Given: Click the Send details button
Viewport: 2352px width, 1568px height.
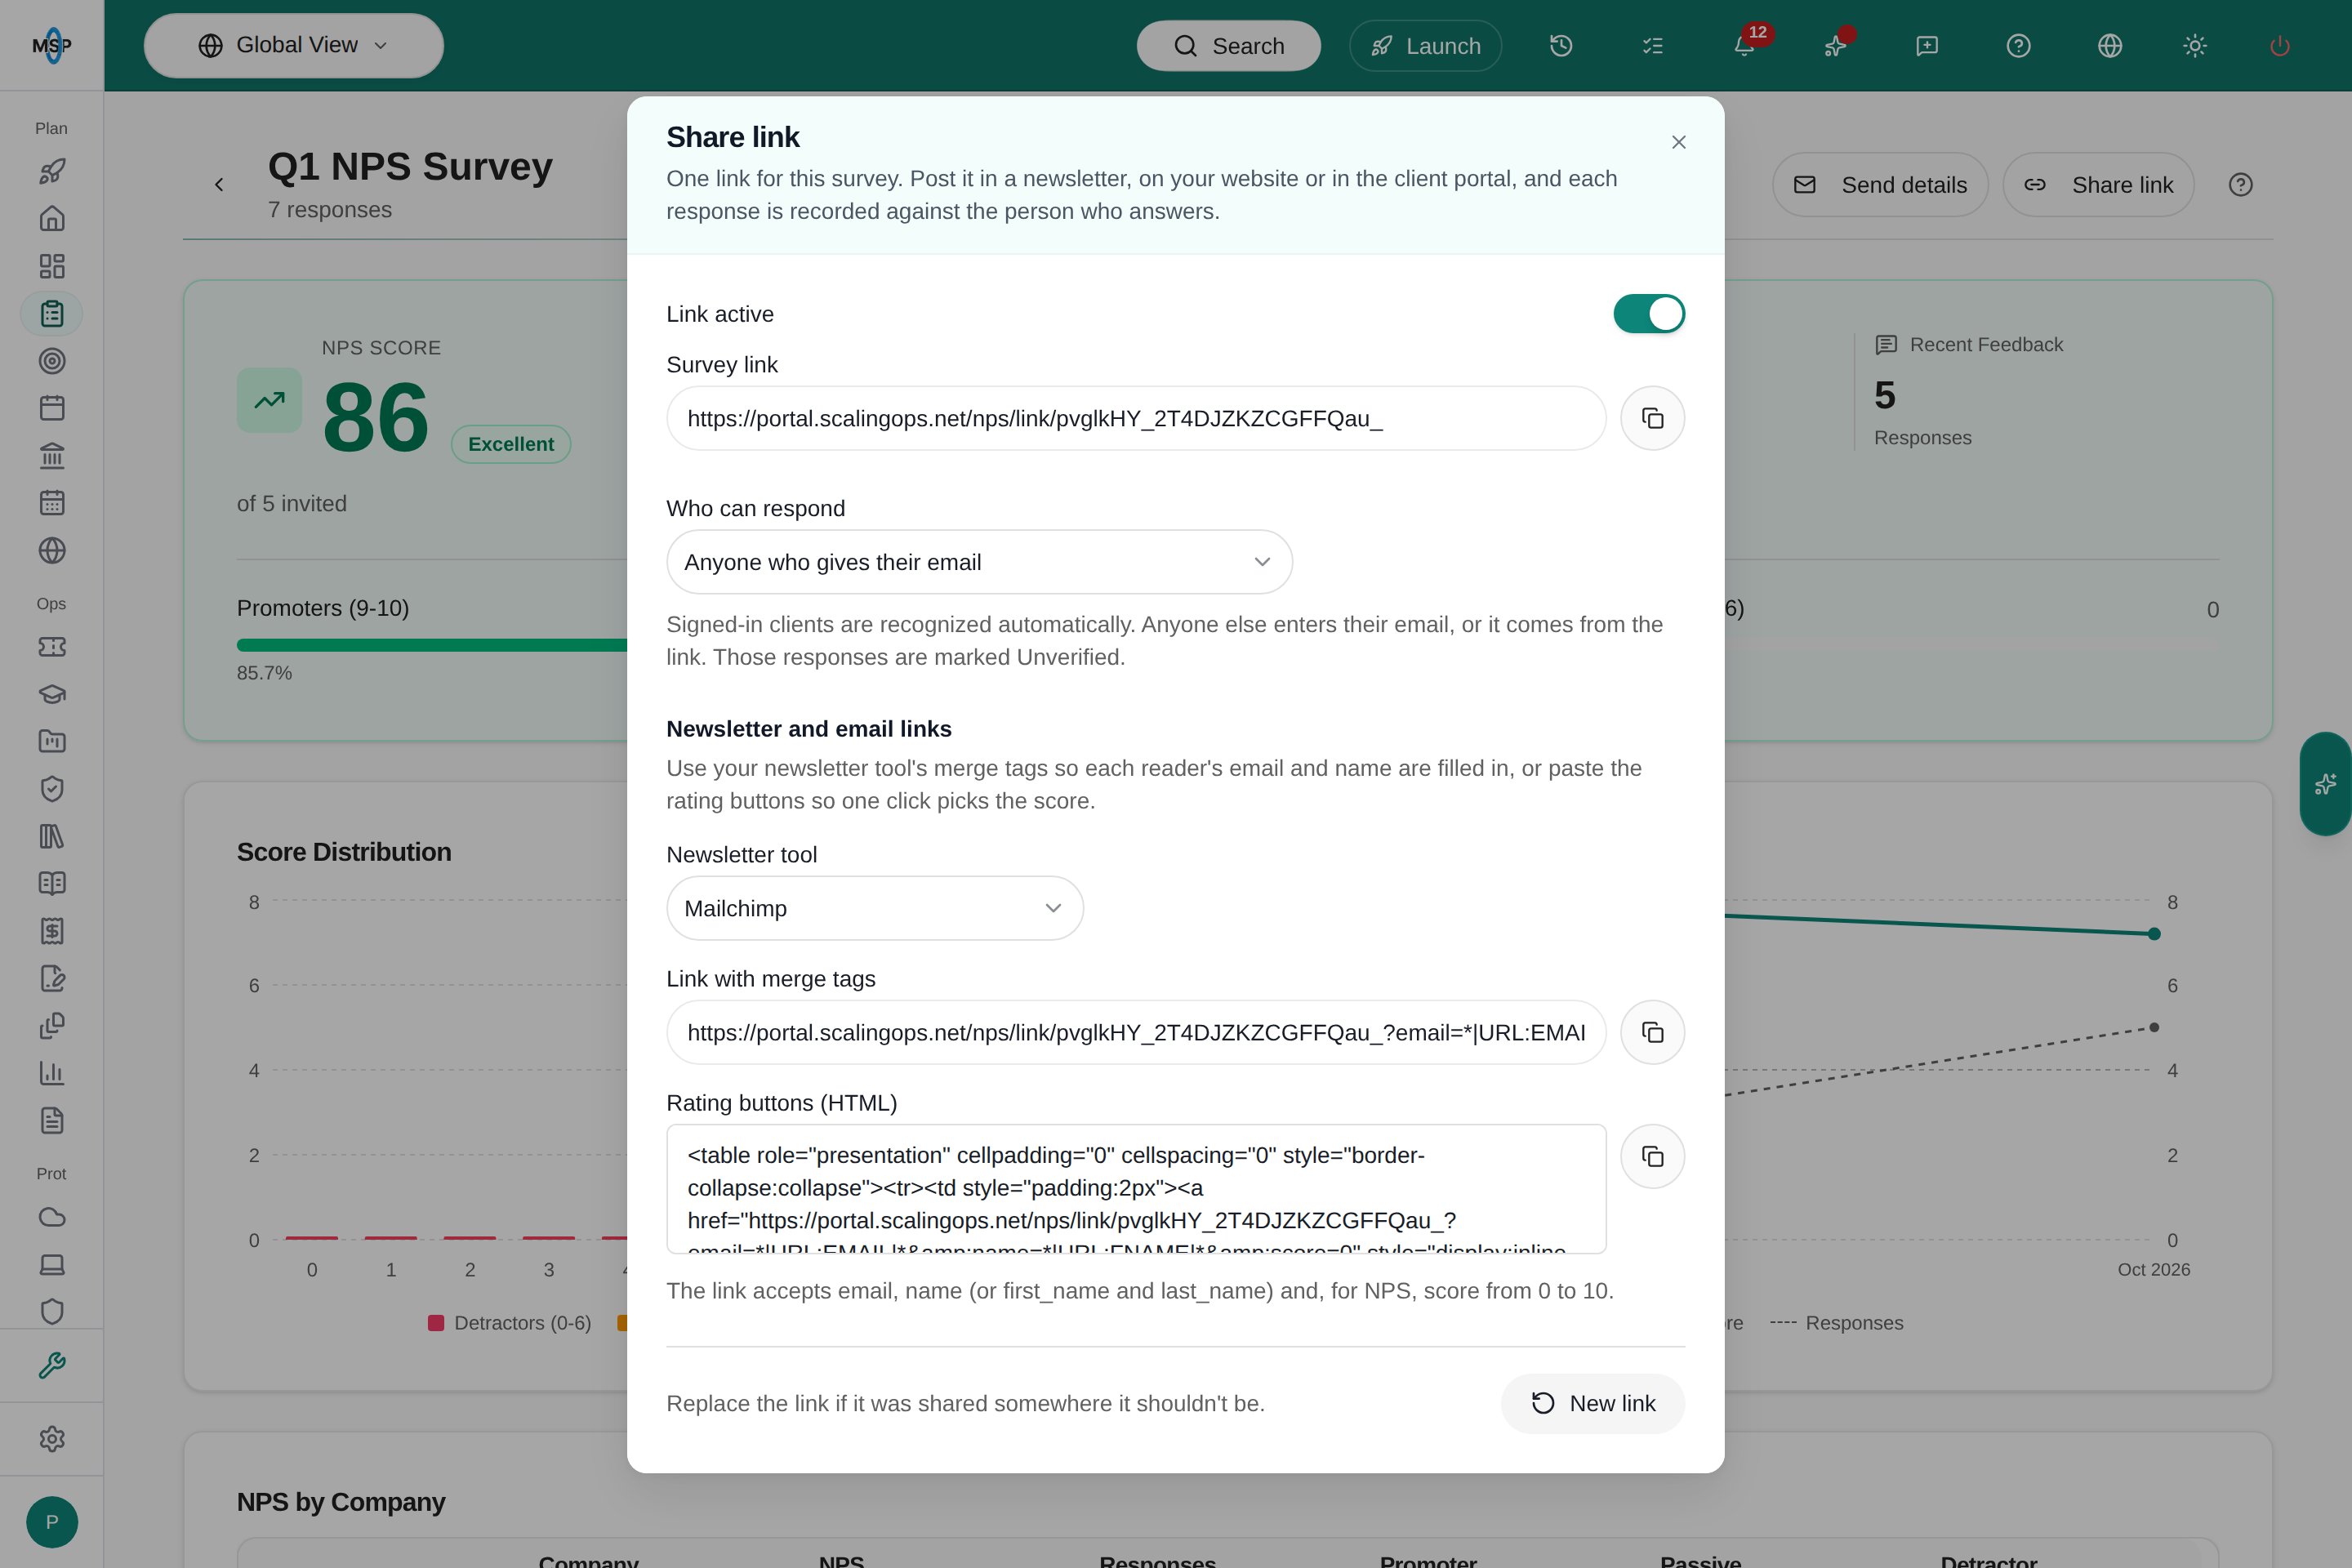Looking at the screenshot, I should (x=1880, y=185).
